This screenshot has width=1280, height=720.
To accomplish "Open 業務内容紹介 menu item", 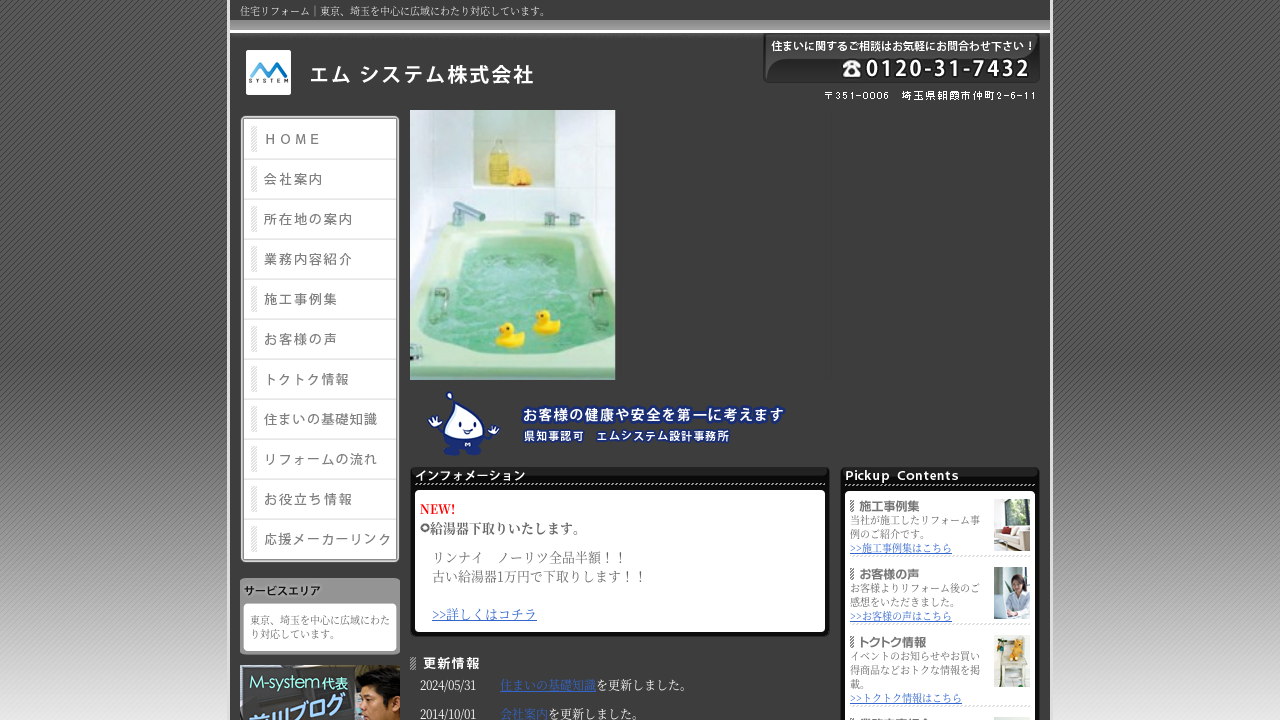I will [320, 259].
